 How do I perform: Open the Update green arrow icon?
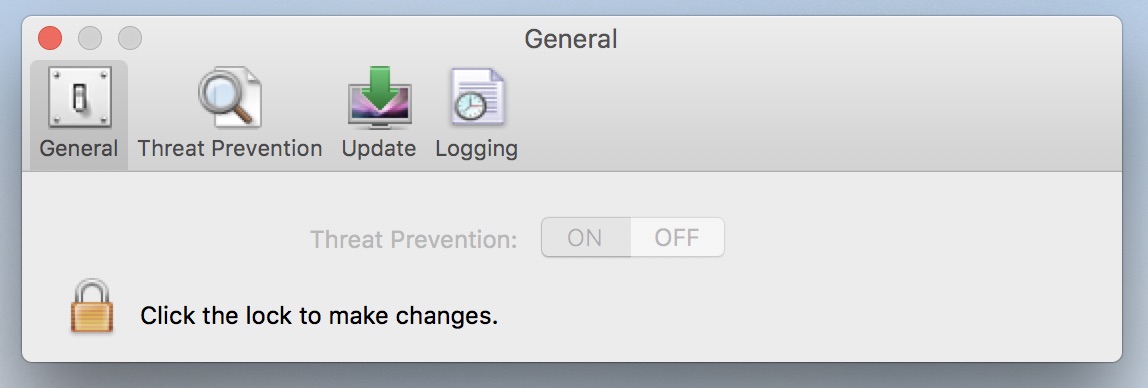pyautogui.click(x=379, y=98)
